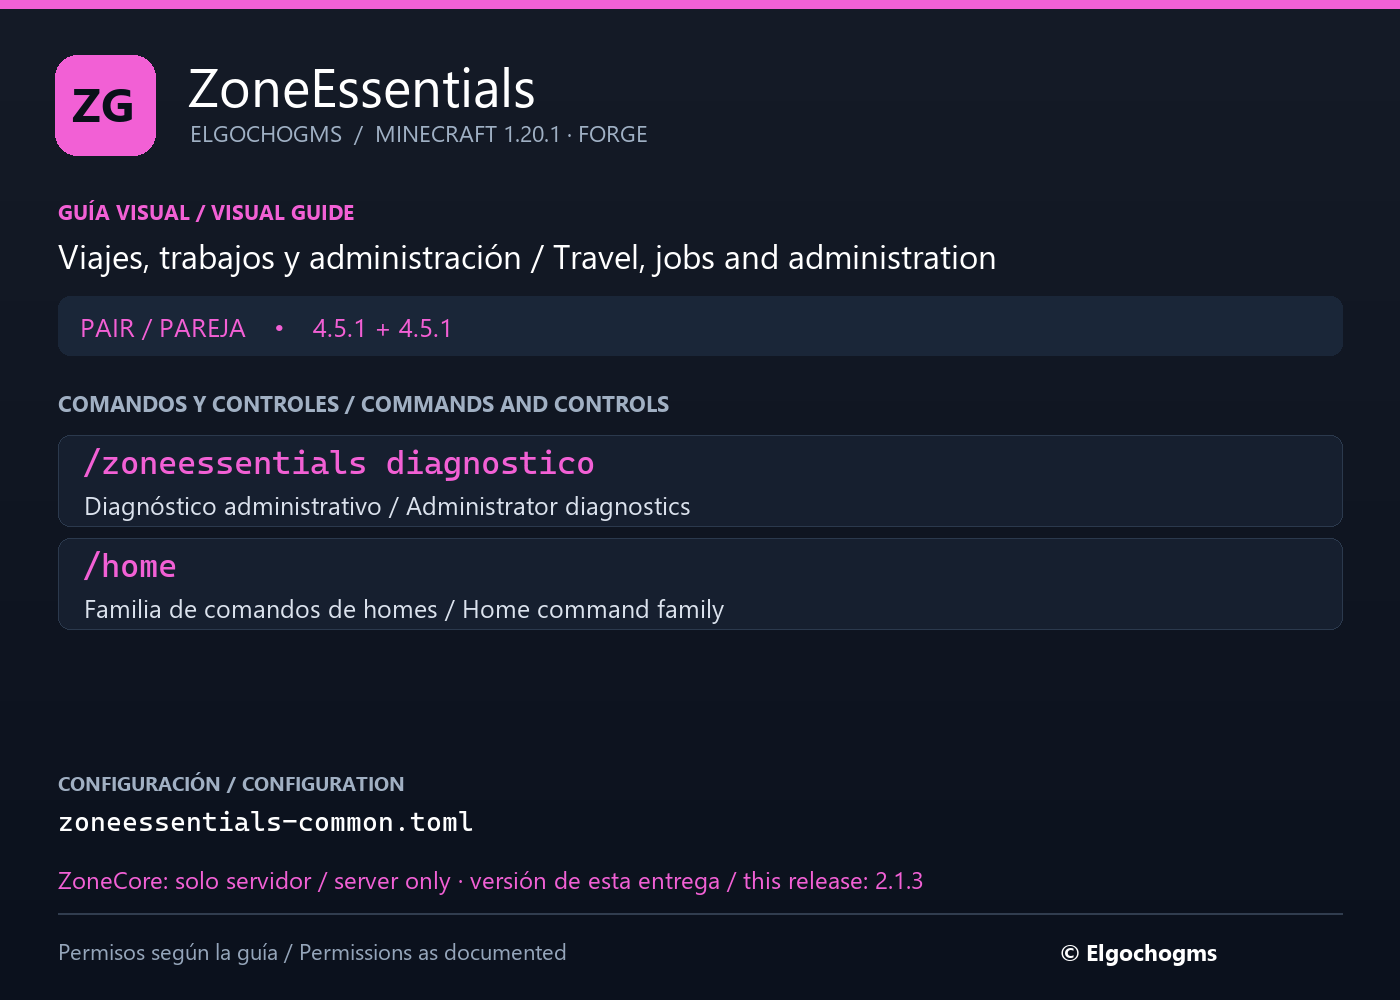Screen dimensions: 1400x1000
Task: Click the CONFIGURACIÓN / CONFIGURATION label
Action: [231, 784]
